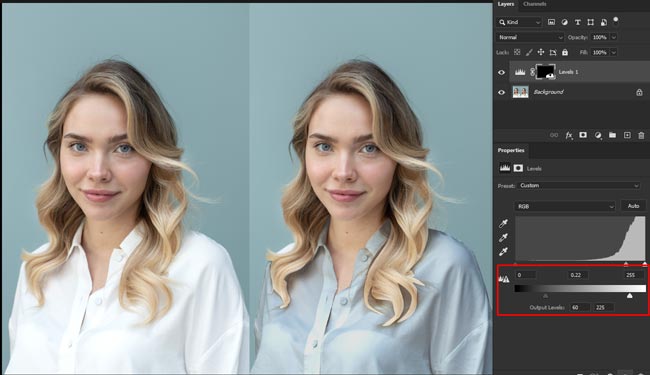
Task: Create a new group folder
Action: [x=612, y=135]
